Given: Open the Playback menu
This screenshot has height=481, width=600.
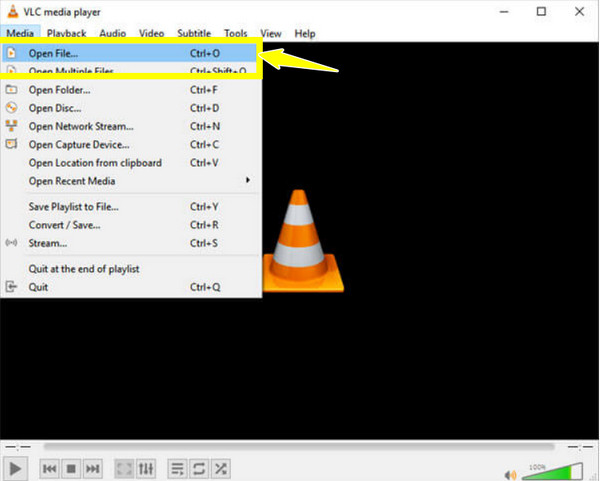Looking at the screenshot, I should point(67,33).
